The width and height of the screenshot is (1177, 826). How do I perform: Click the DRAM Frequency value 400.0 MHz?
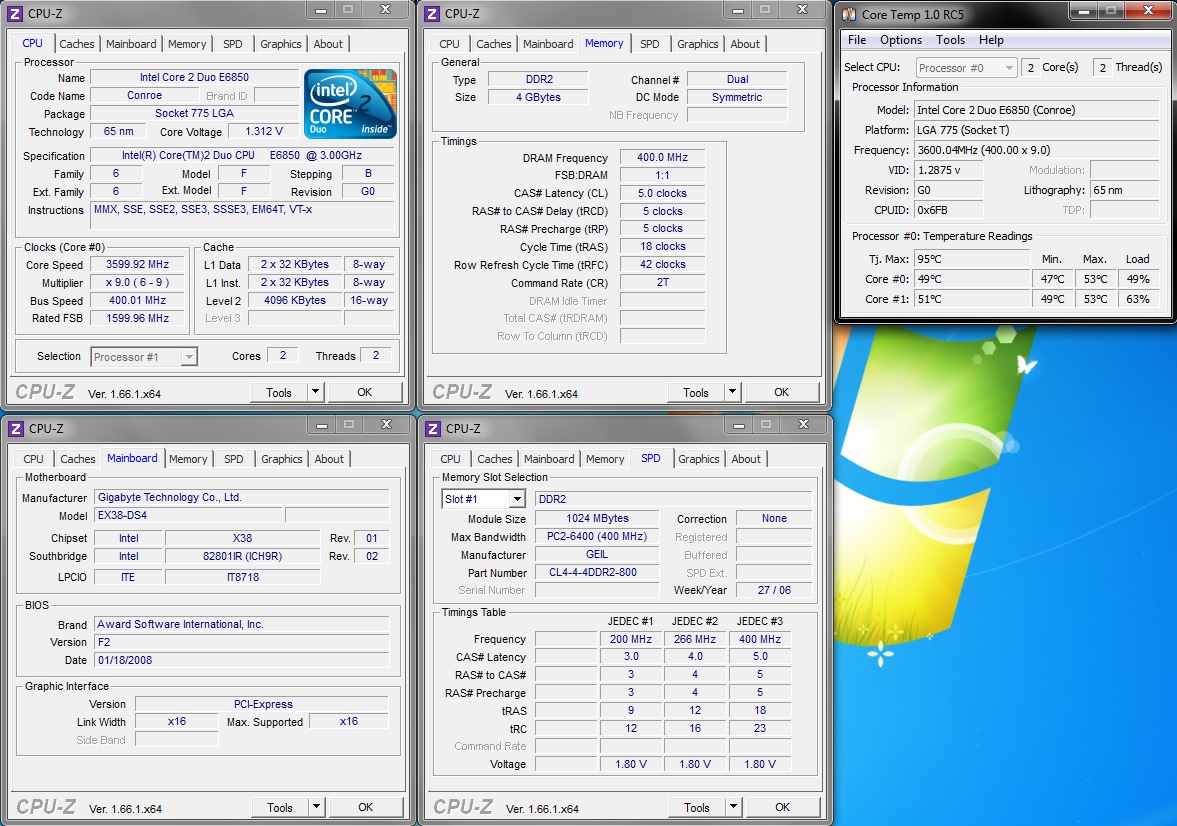point(662,158)
